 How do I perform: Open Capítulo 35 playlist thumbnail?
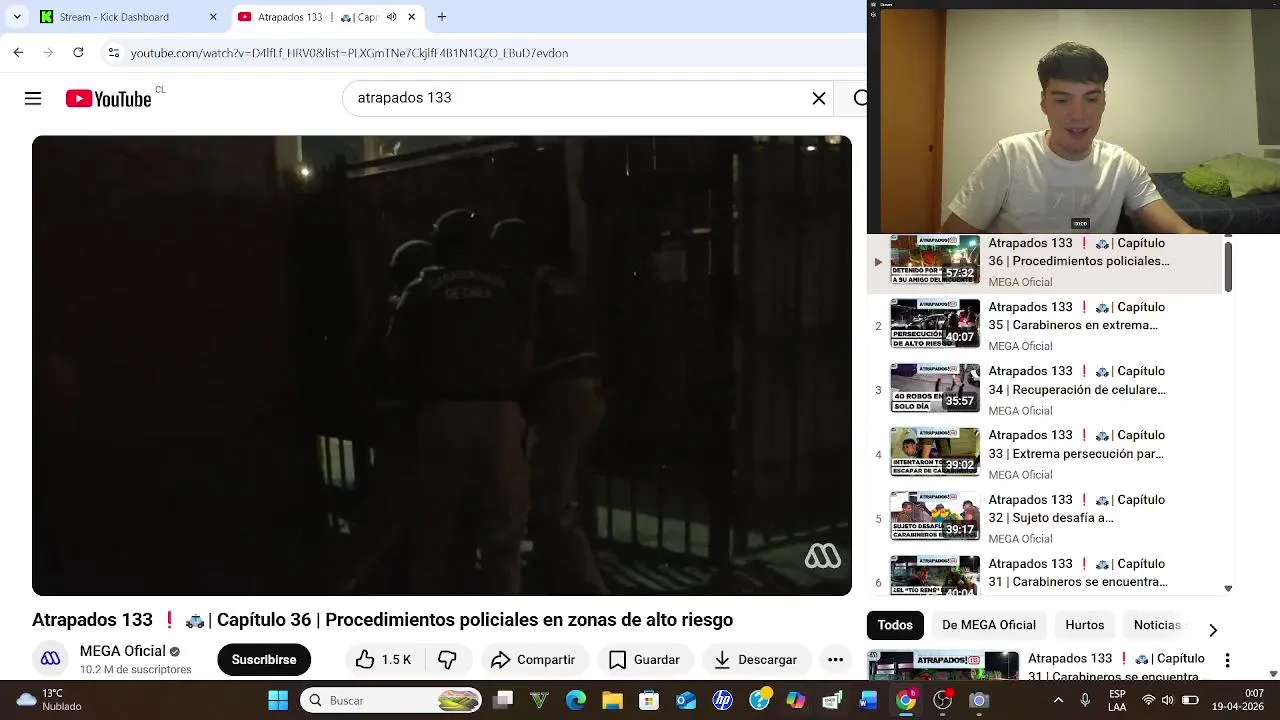[935, 323]
